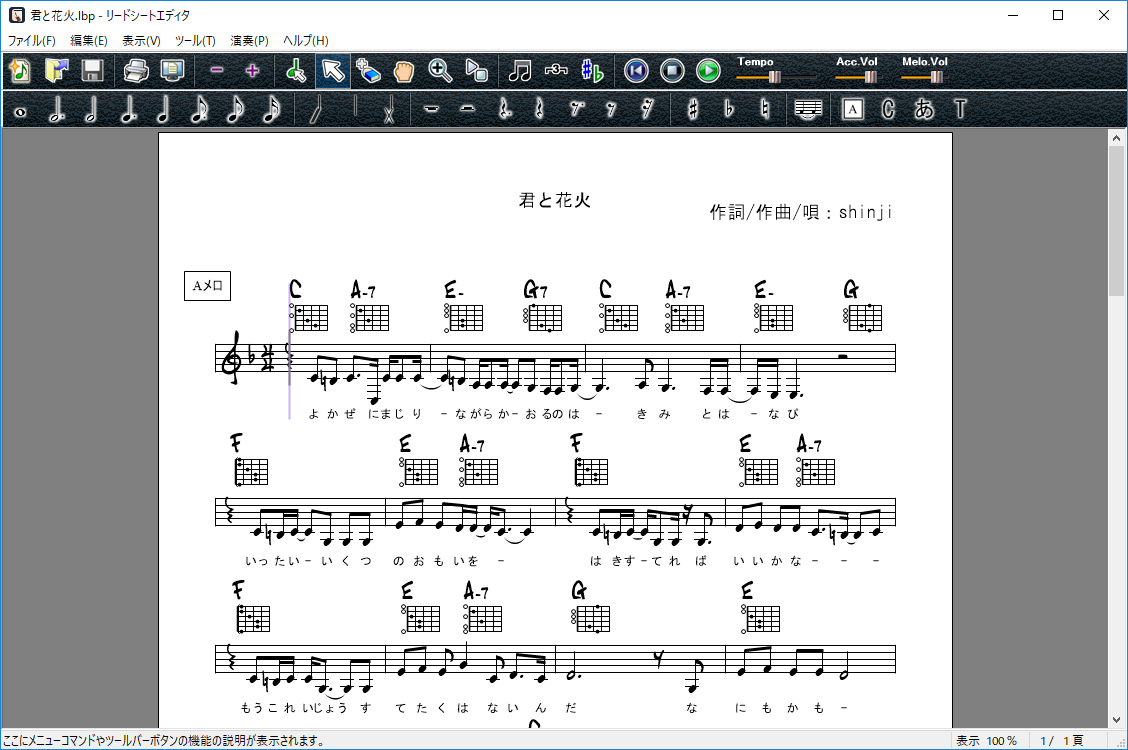Select the dotted half note
The image size is (1128, 750).
[x=56, y=110]
